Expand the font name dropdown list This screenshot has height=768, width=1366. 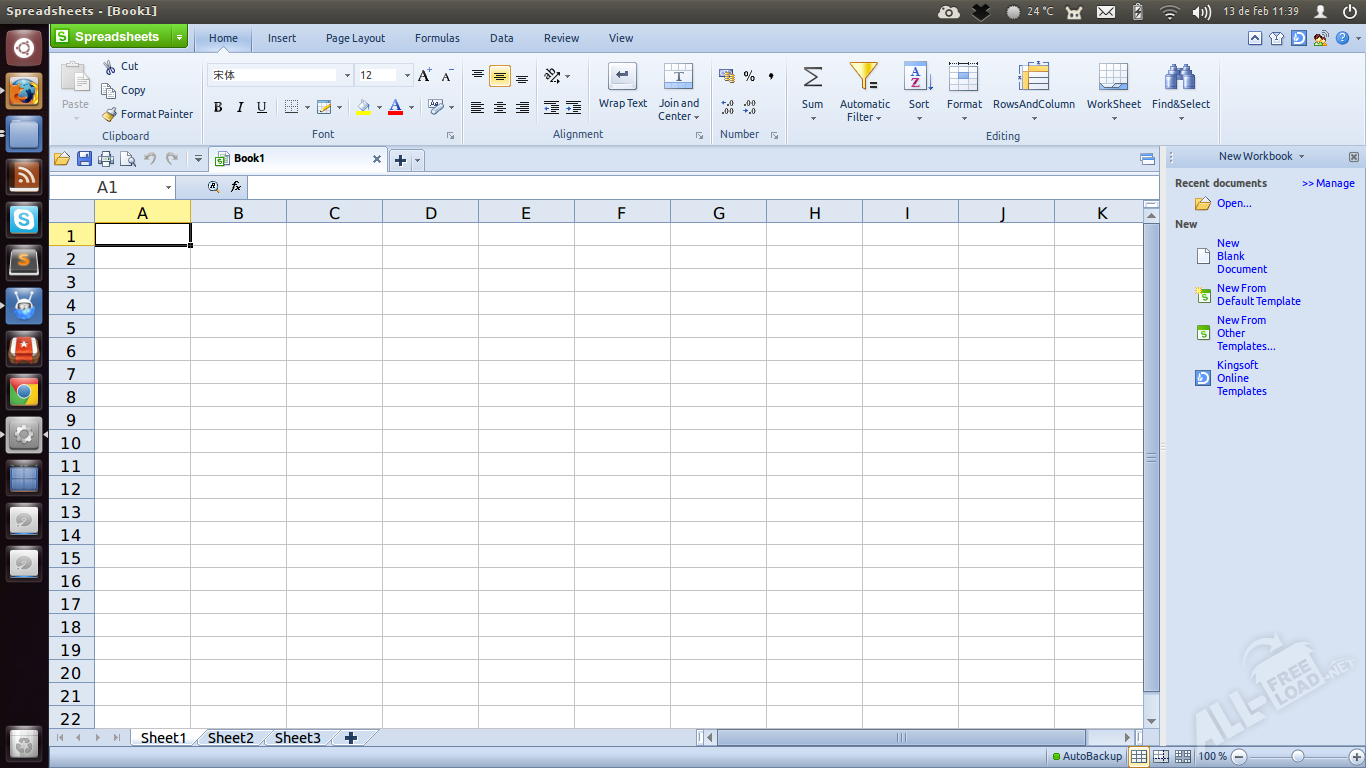coord(347,76)
